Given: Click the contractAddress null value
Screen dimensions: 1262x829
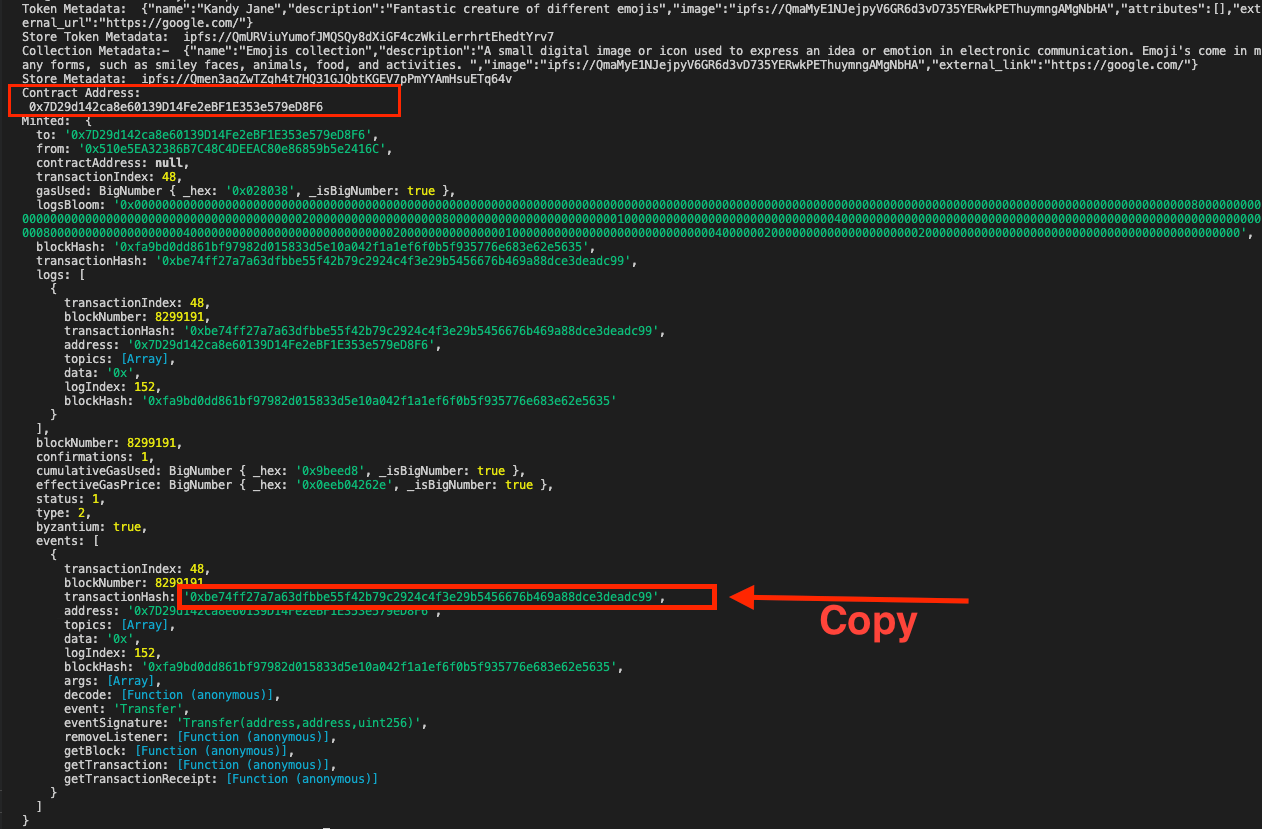Looking at the screenshot, I should click(x=168, y=163).
